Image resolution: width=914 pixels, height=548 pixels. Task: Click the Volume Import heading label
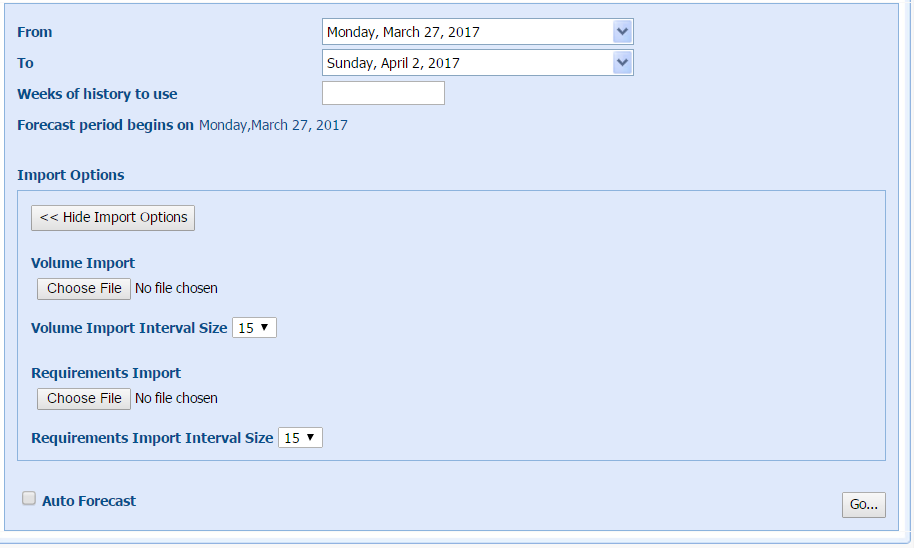[x=83, y=263]
